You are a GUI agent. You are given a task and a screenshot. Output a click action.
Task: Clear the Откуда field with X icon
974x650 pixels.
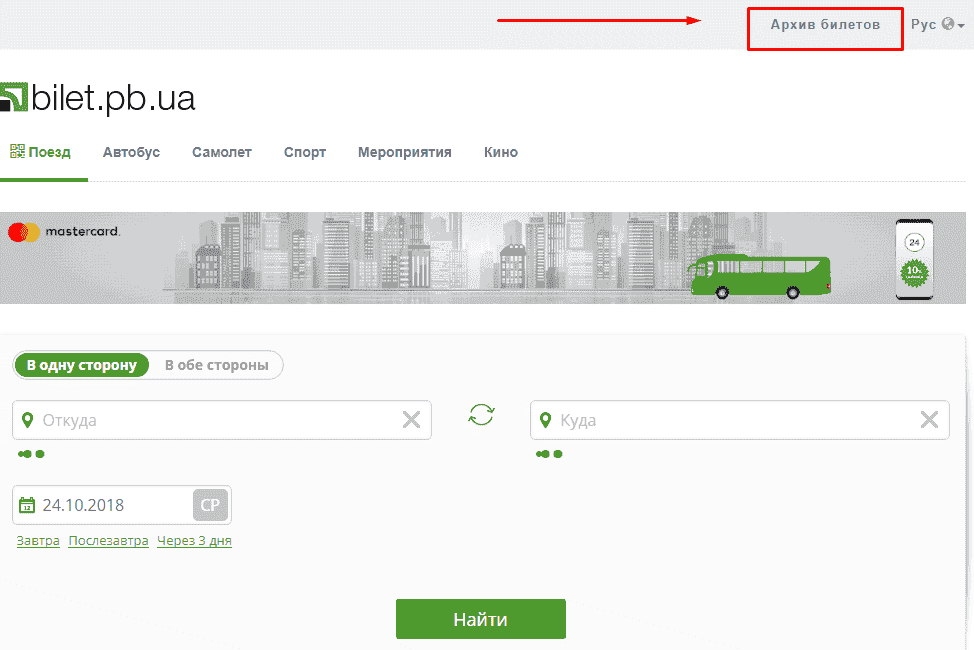[x=411, y=420]
